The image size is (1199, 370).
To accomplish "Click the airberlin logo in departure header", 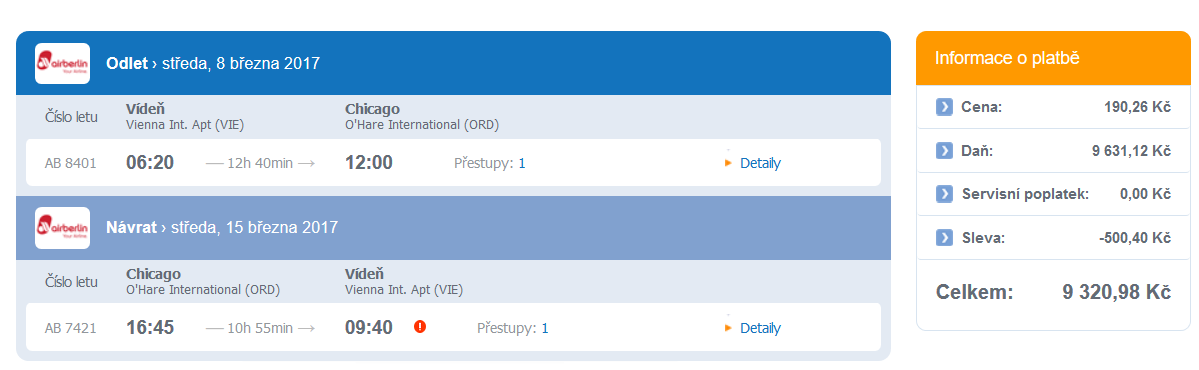I will coord(62,63).
